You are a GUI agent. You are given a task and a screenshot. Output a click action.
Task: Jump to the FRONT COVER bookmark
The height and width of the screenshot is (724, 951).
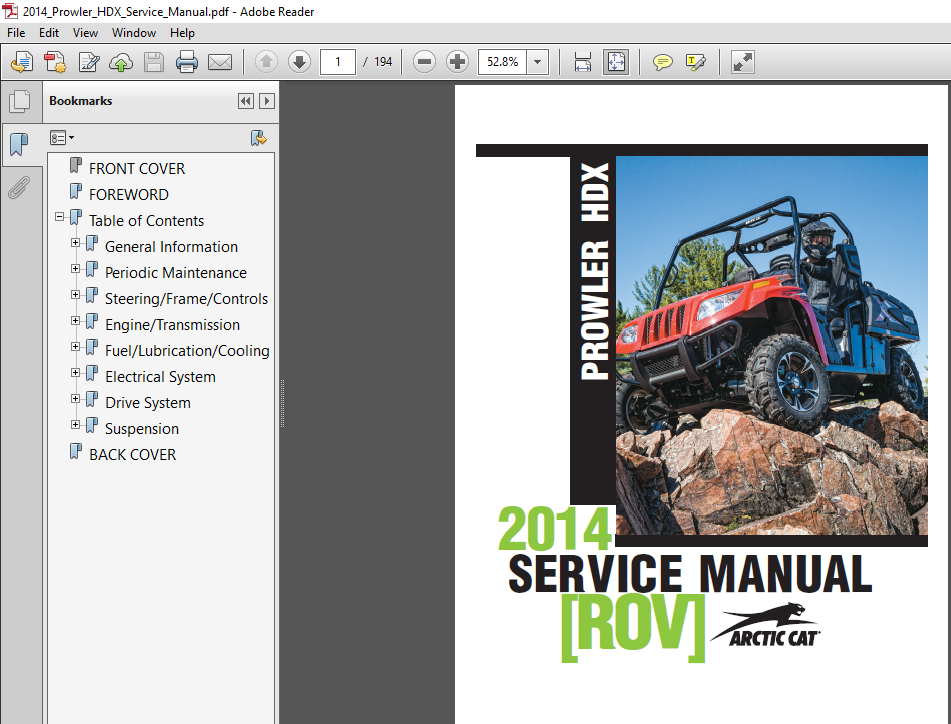(x=137, y=169)
